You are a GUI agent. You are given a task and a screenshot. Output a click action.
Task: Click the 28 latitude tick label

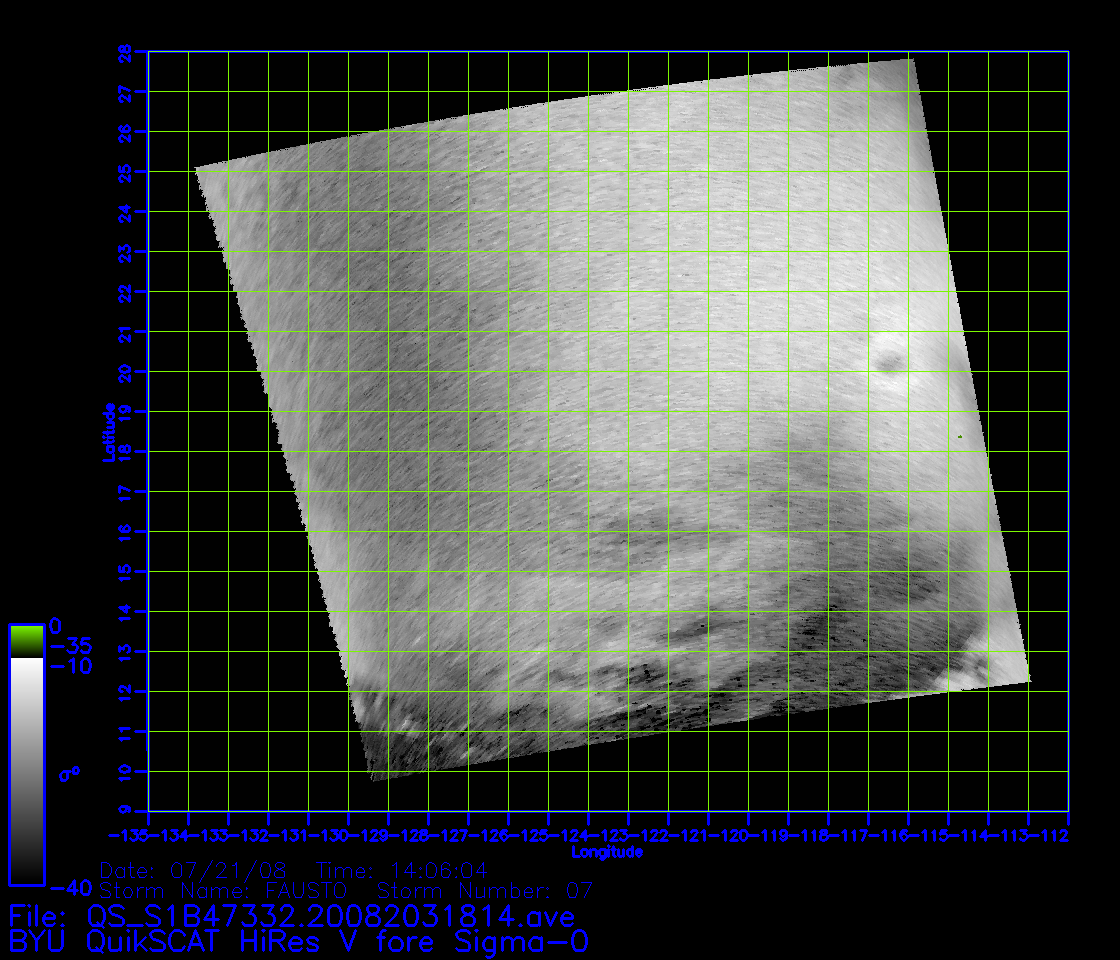125,51
